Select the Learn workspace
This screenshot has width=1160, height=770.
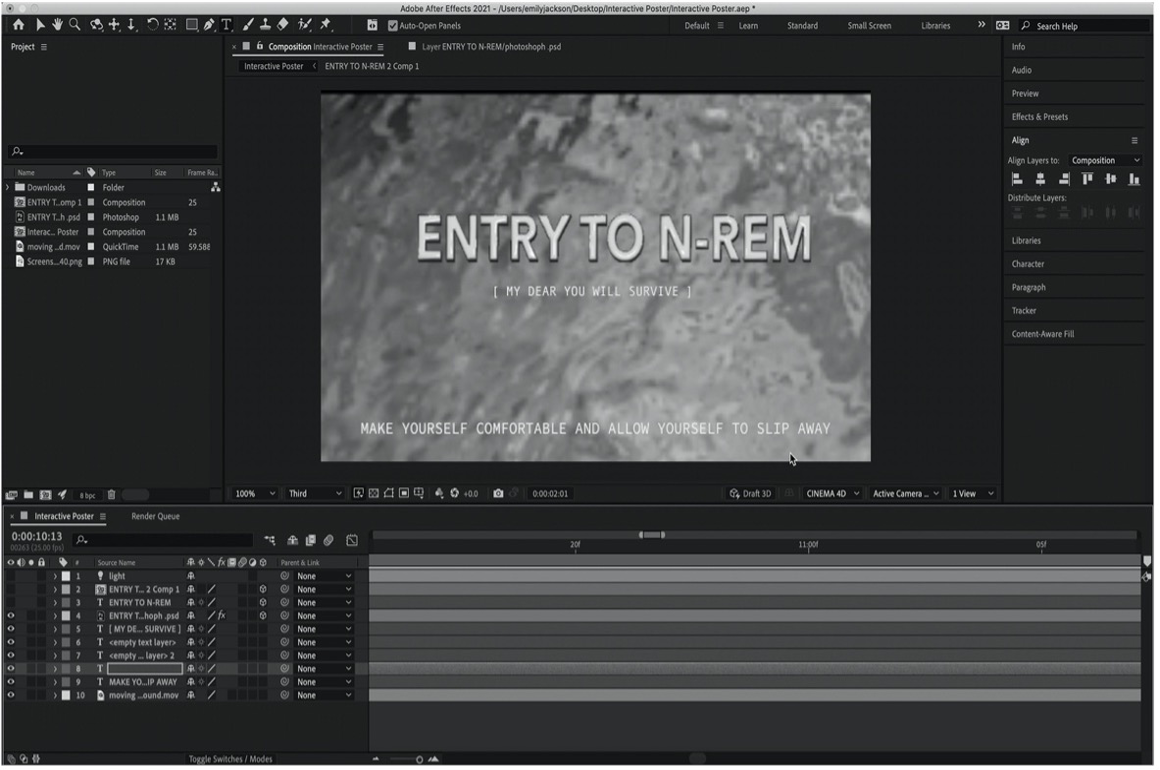[748, 26]
